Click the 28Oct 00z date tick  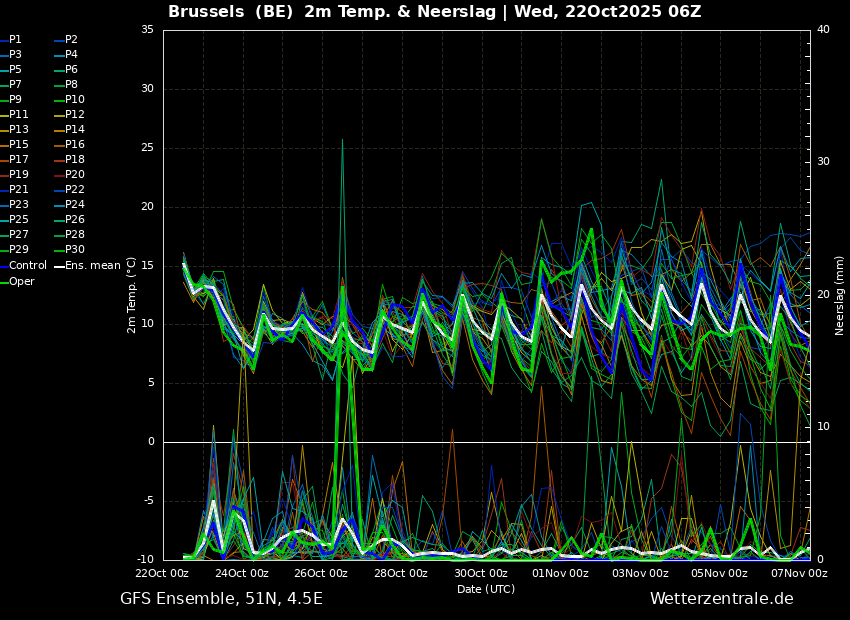(401, 574)
